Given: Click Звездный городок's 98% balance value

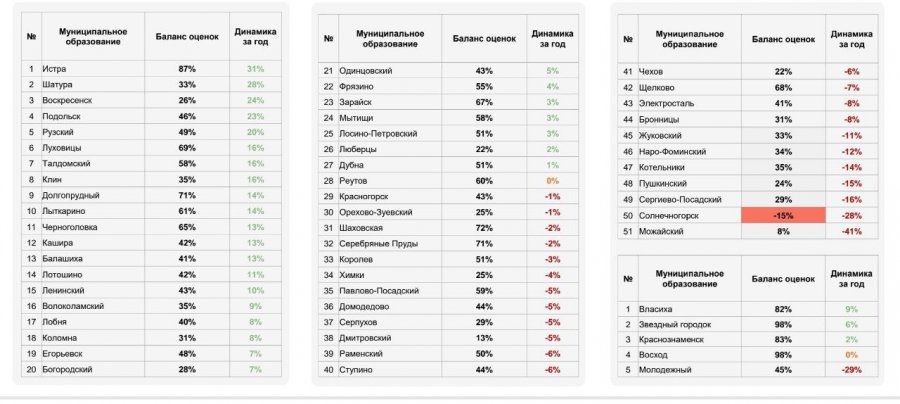Looking at the screenshot, I should click(x=783, y=325).
